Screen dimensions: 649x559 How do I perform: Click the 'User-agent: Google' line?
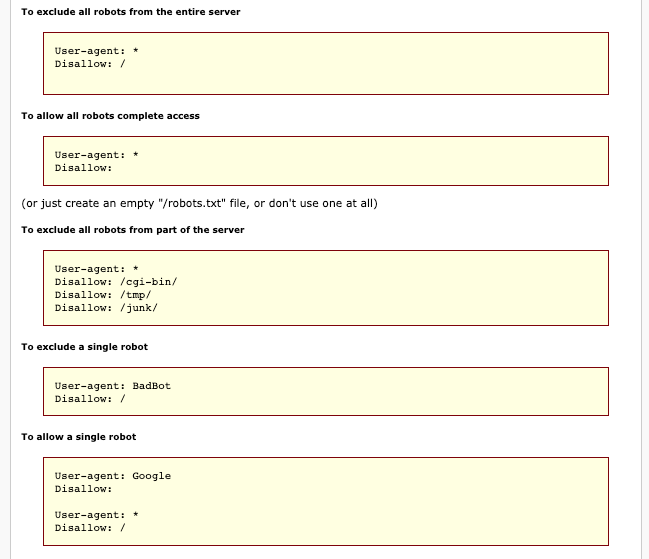tap(113, 476)
